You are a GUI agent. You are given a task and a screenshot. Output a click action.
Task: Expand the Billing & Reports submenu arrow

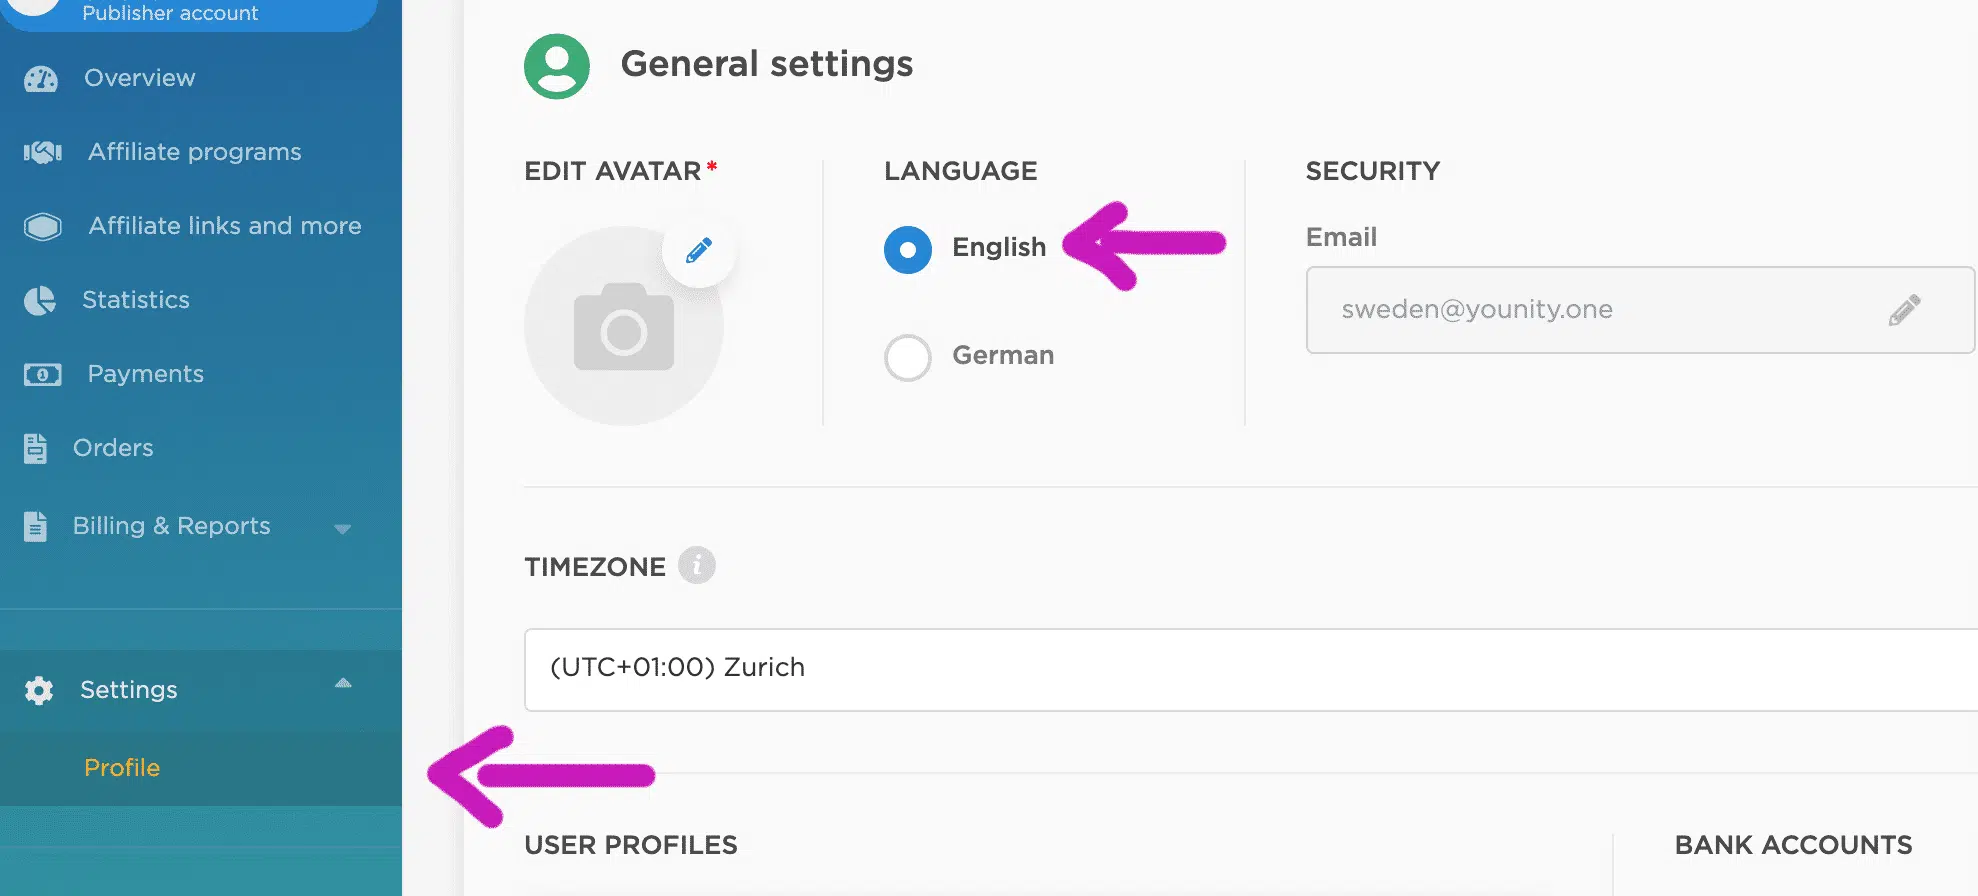342,528
